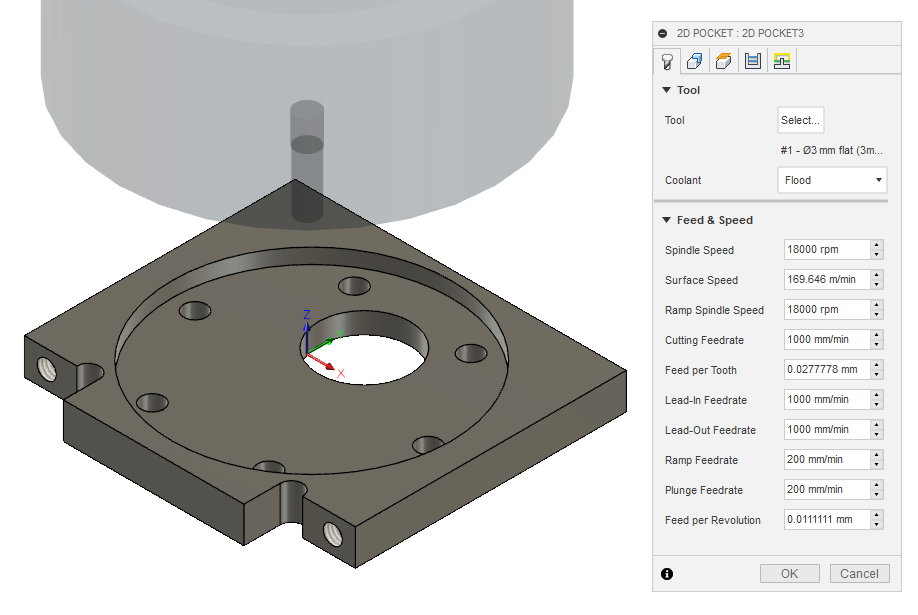Click Select... to choose a tool
This screenshot has width=918, height=615.
point(800,120)
